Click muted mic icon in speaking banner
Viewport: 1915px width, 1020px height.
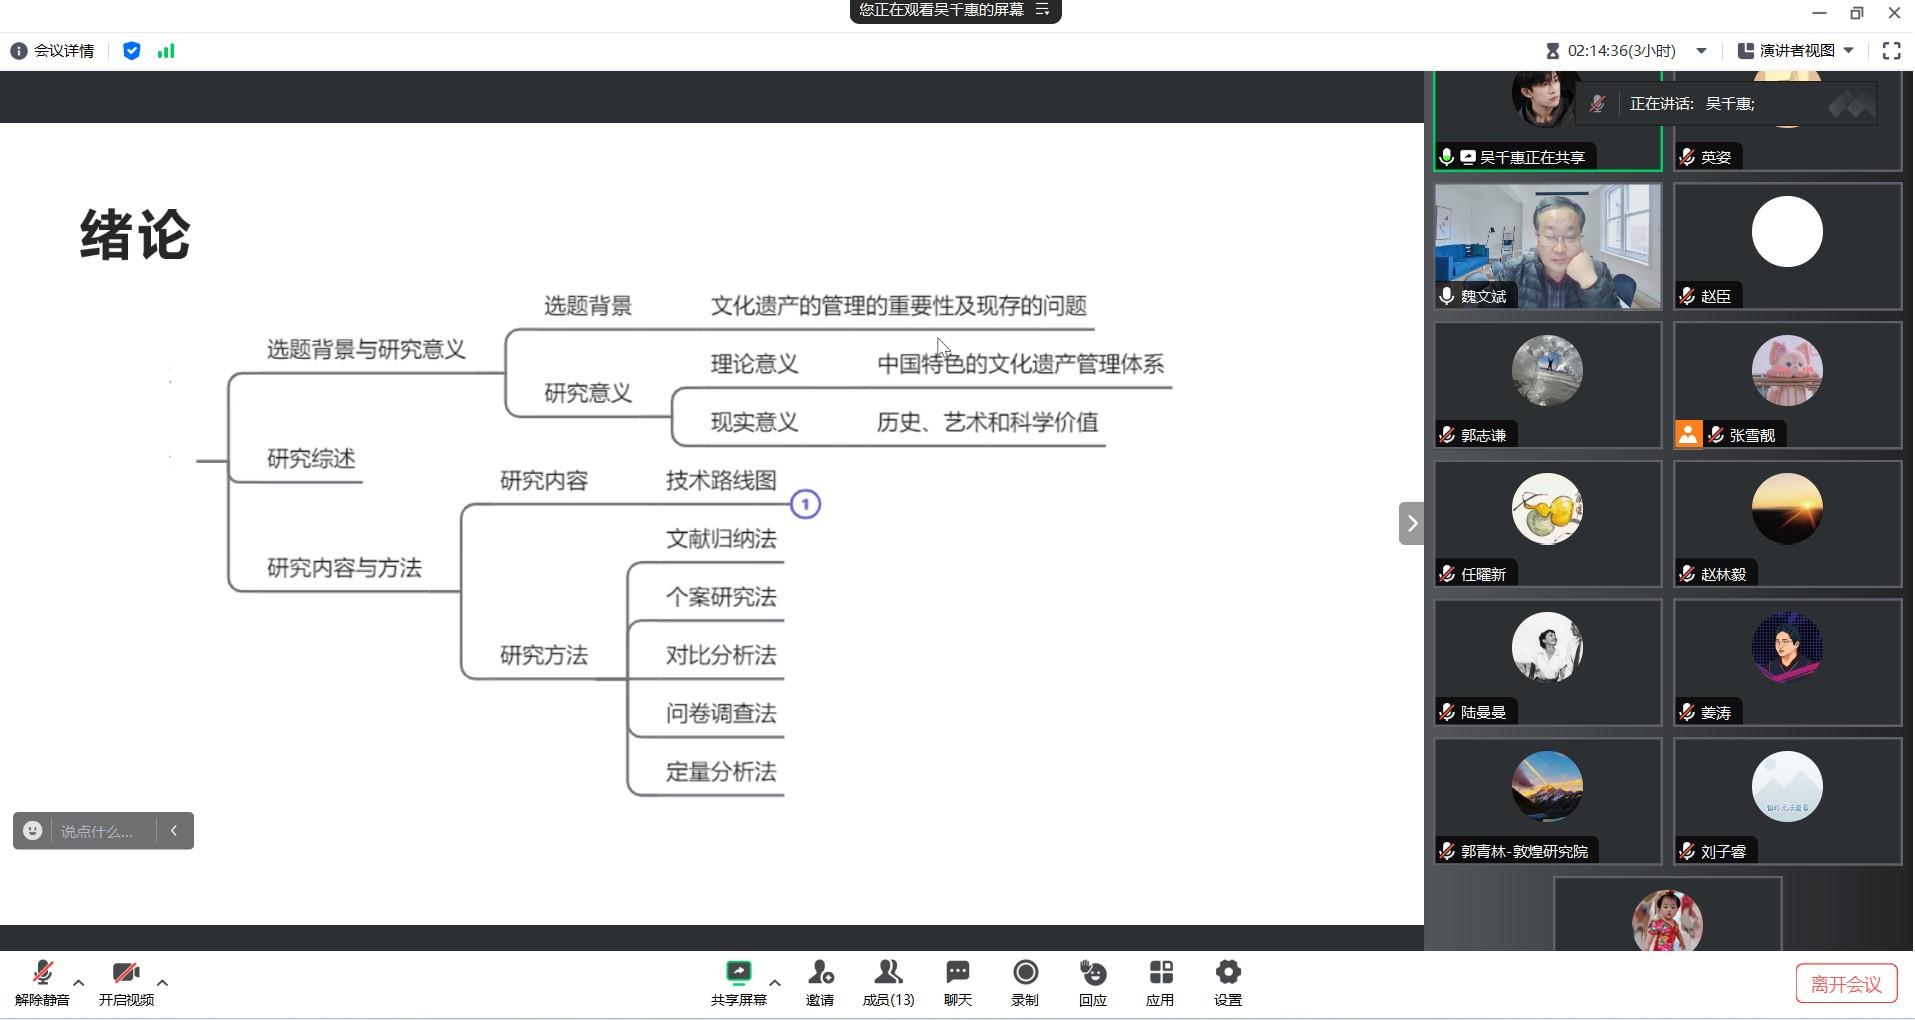coord(1597,104)
